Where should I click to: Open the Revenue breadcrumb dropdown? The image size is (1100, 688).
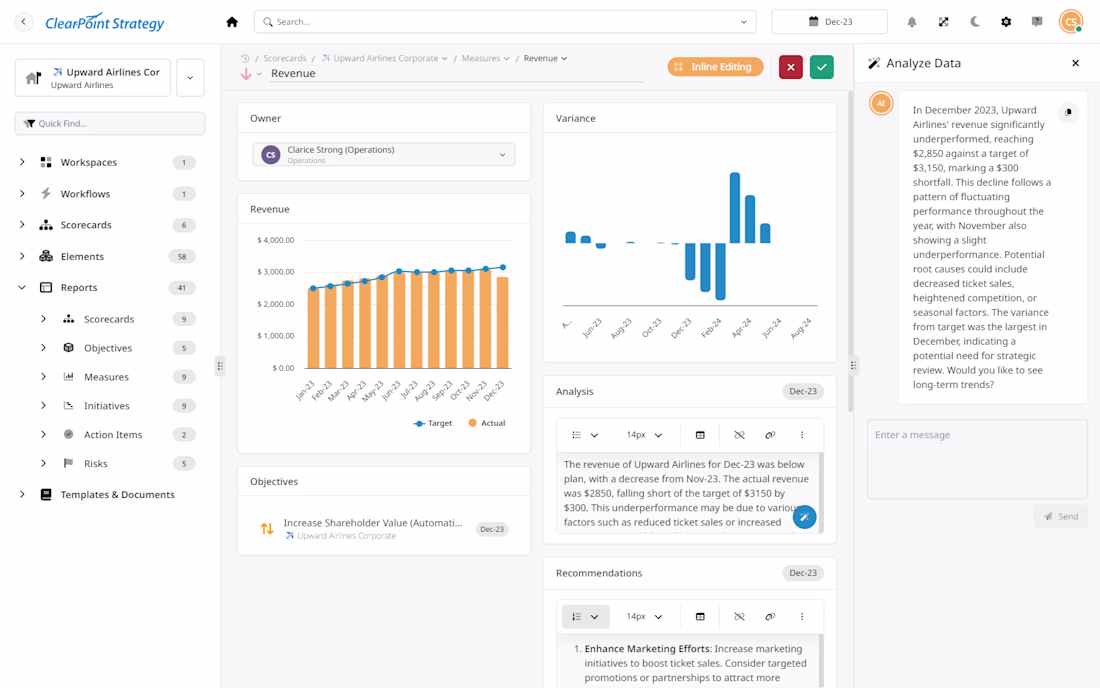pos(546,58)
